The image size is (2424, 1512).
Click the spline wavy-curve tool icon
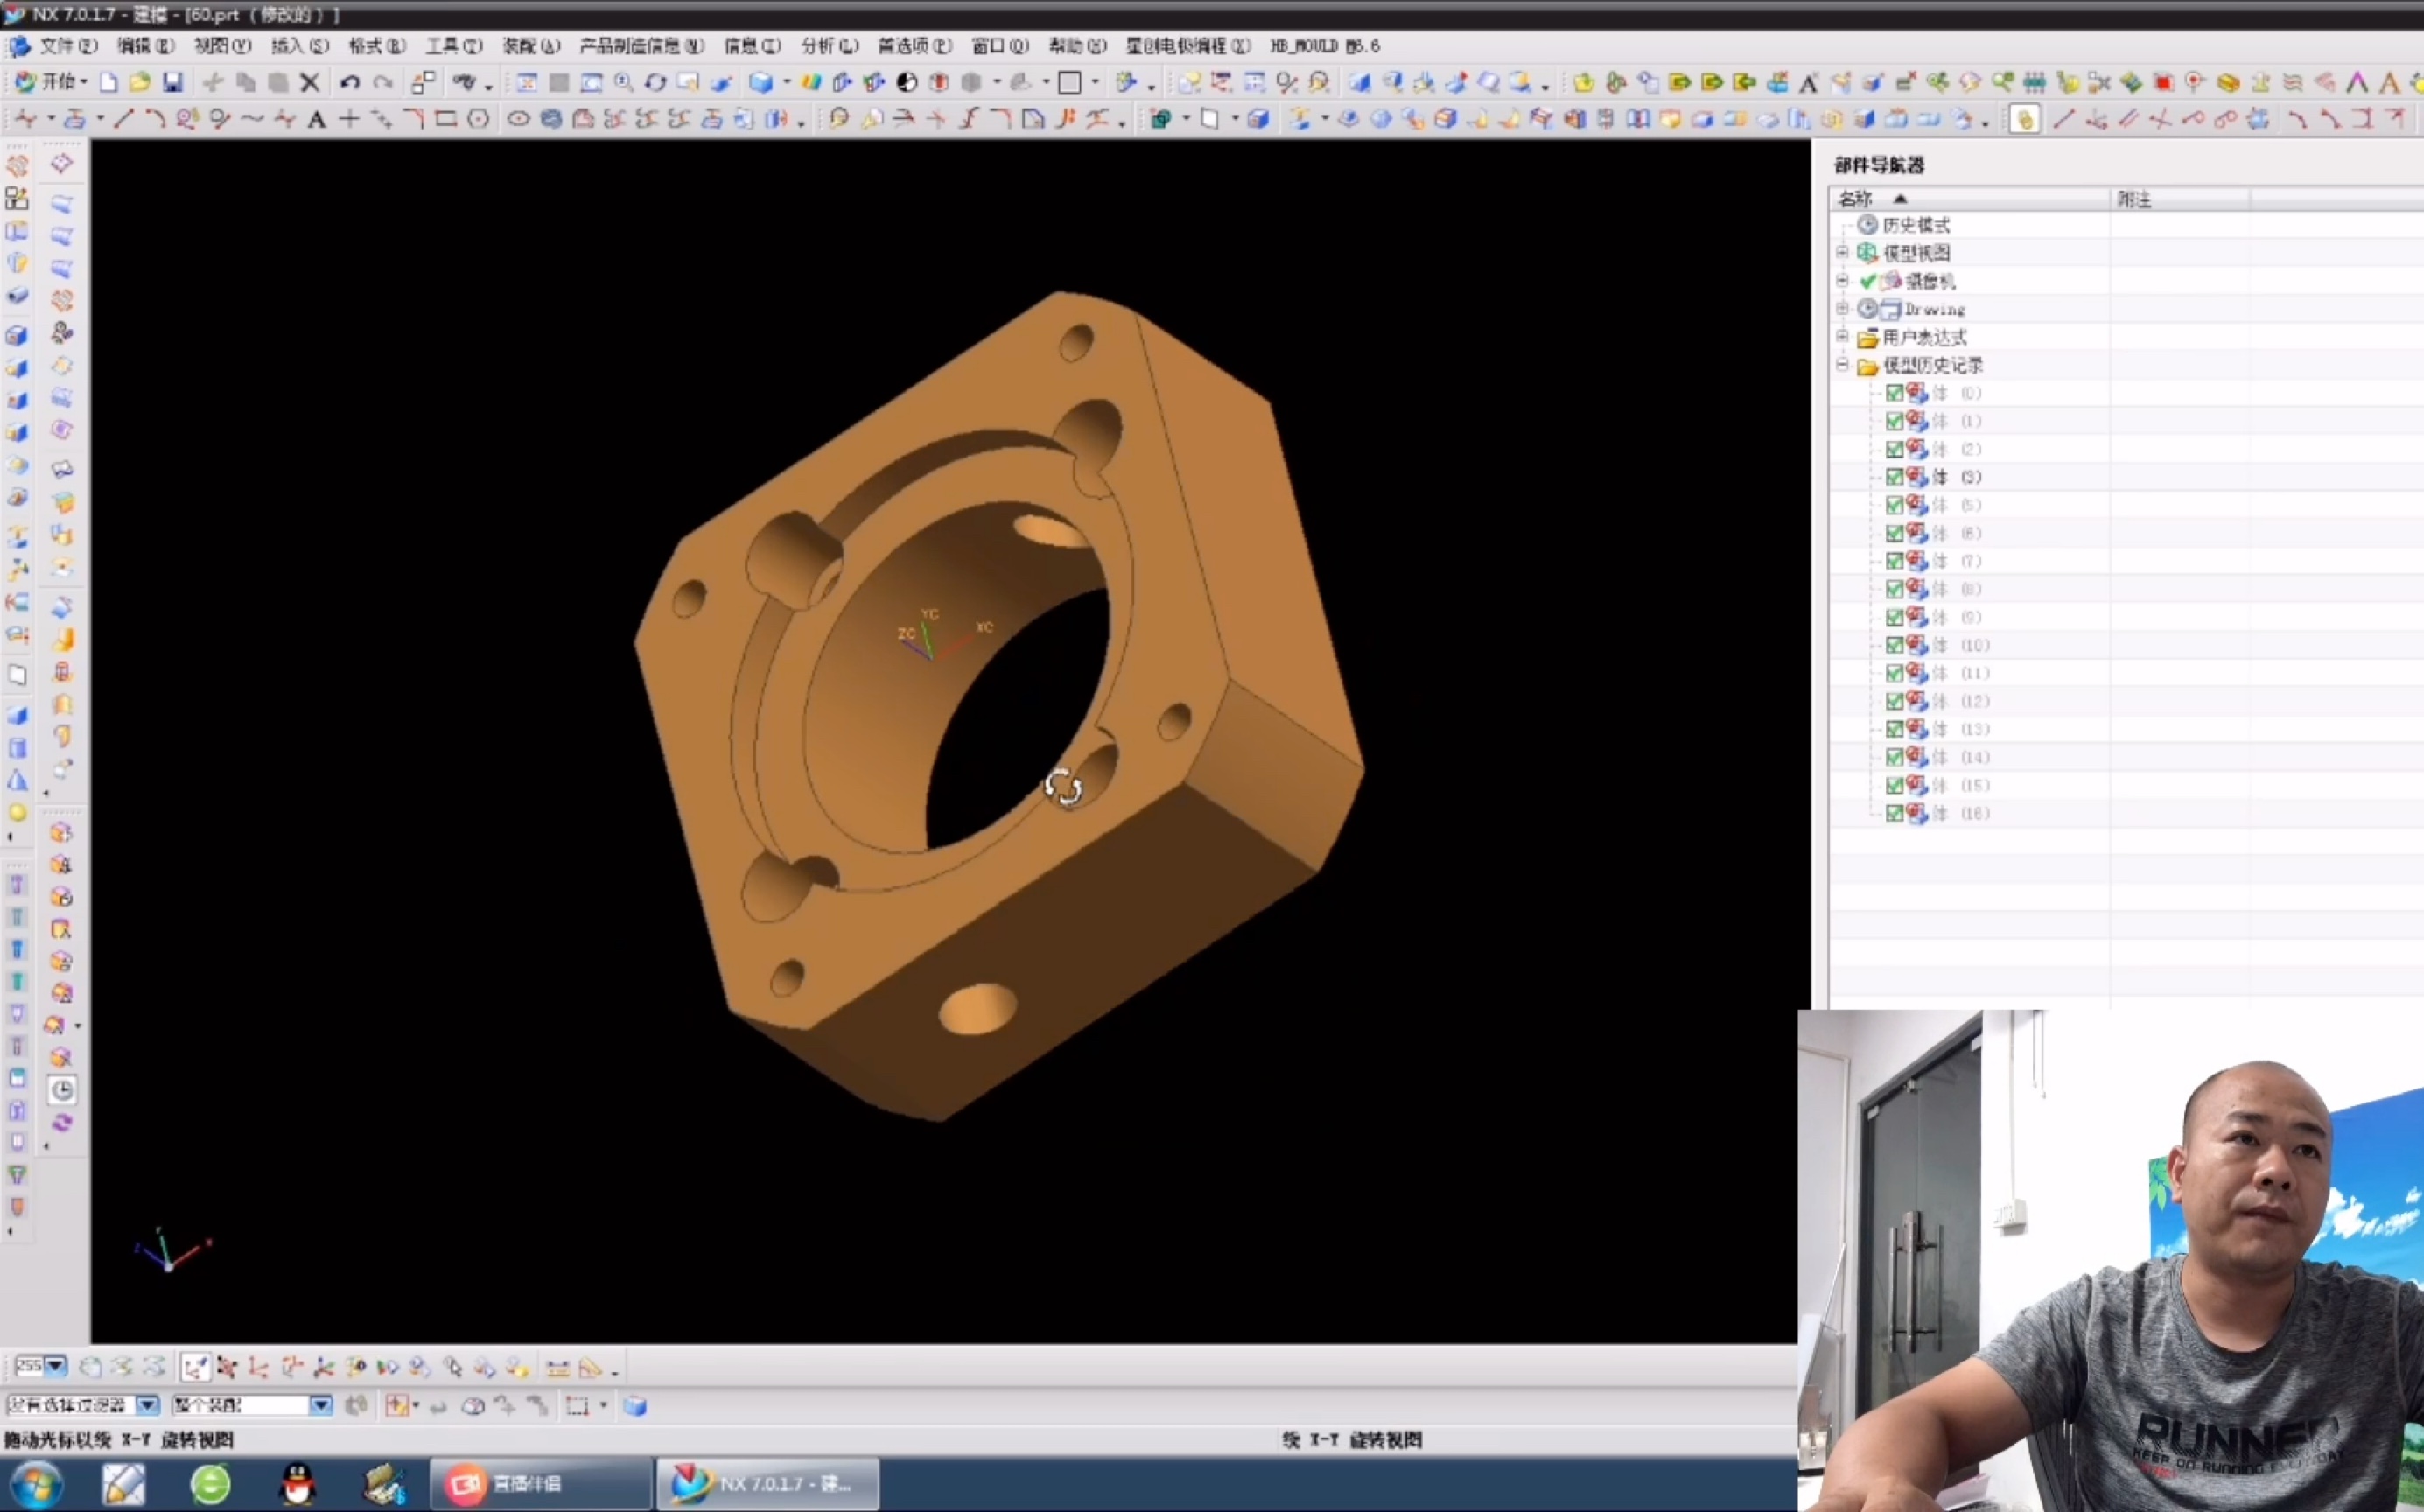252,120
